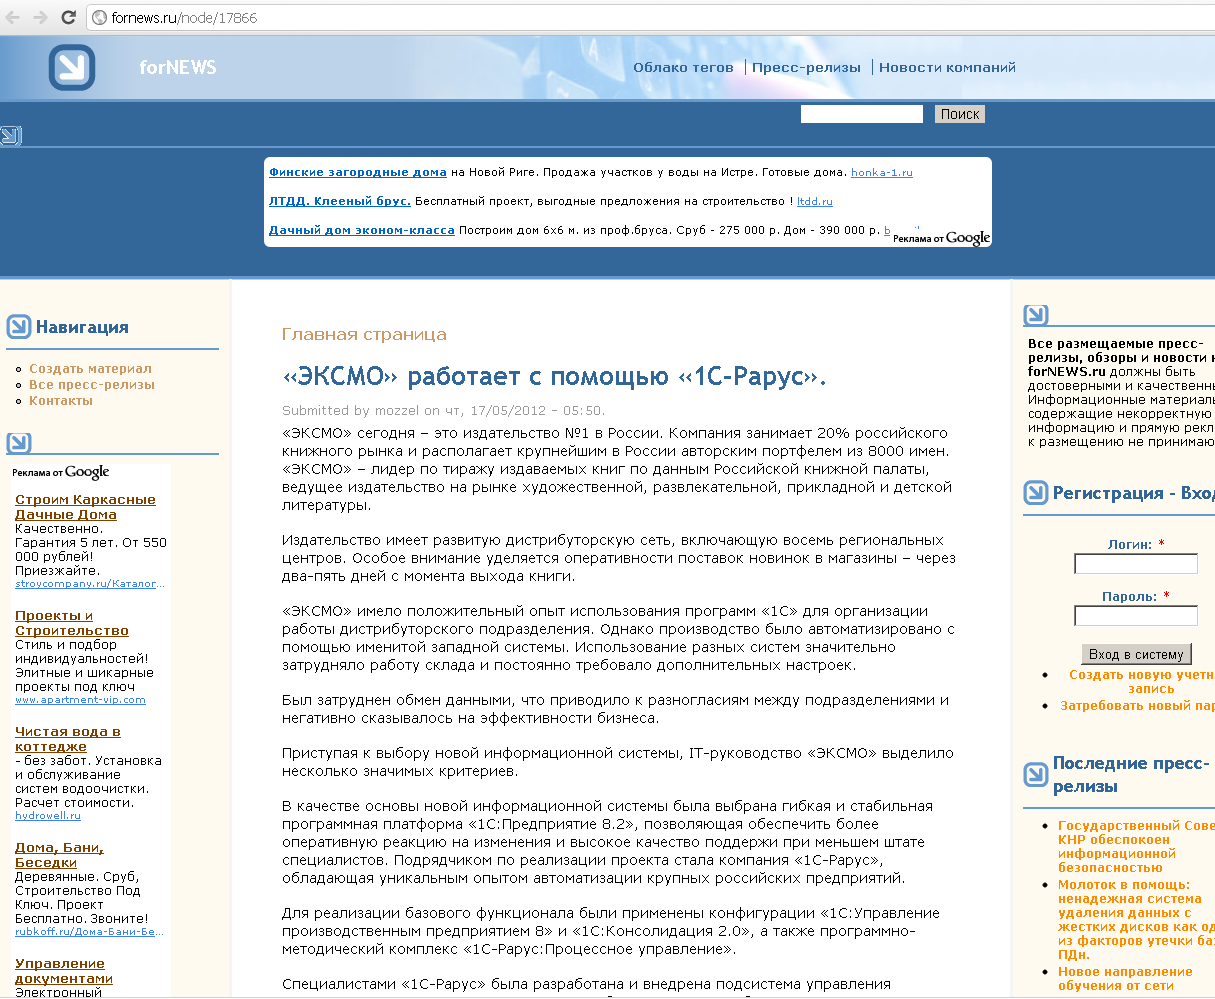
Task: Open the stroycompany.ru ad link
Action: pos(90,583)
